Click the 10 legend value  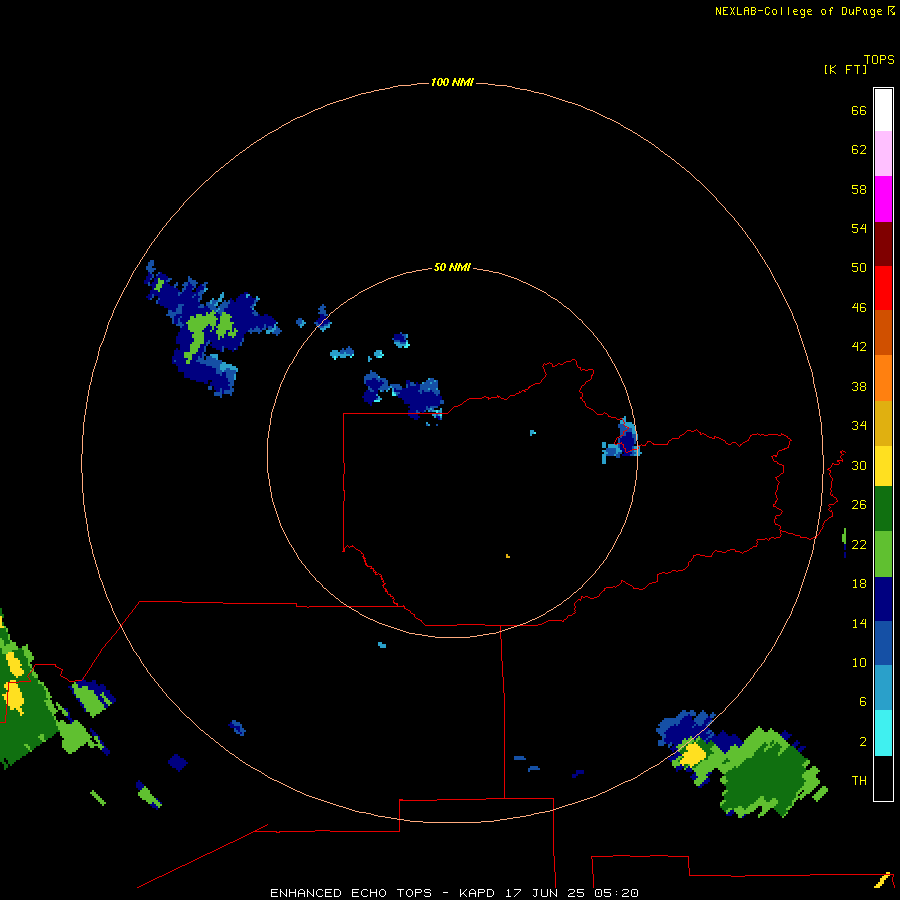point(859,662)
